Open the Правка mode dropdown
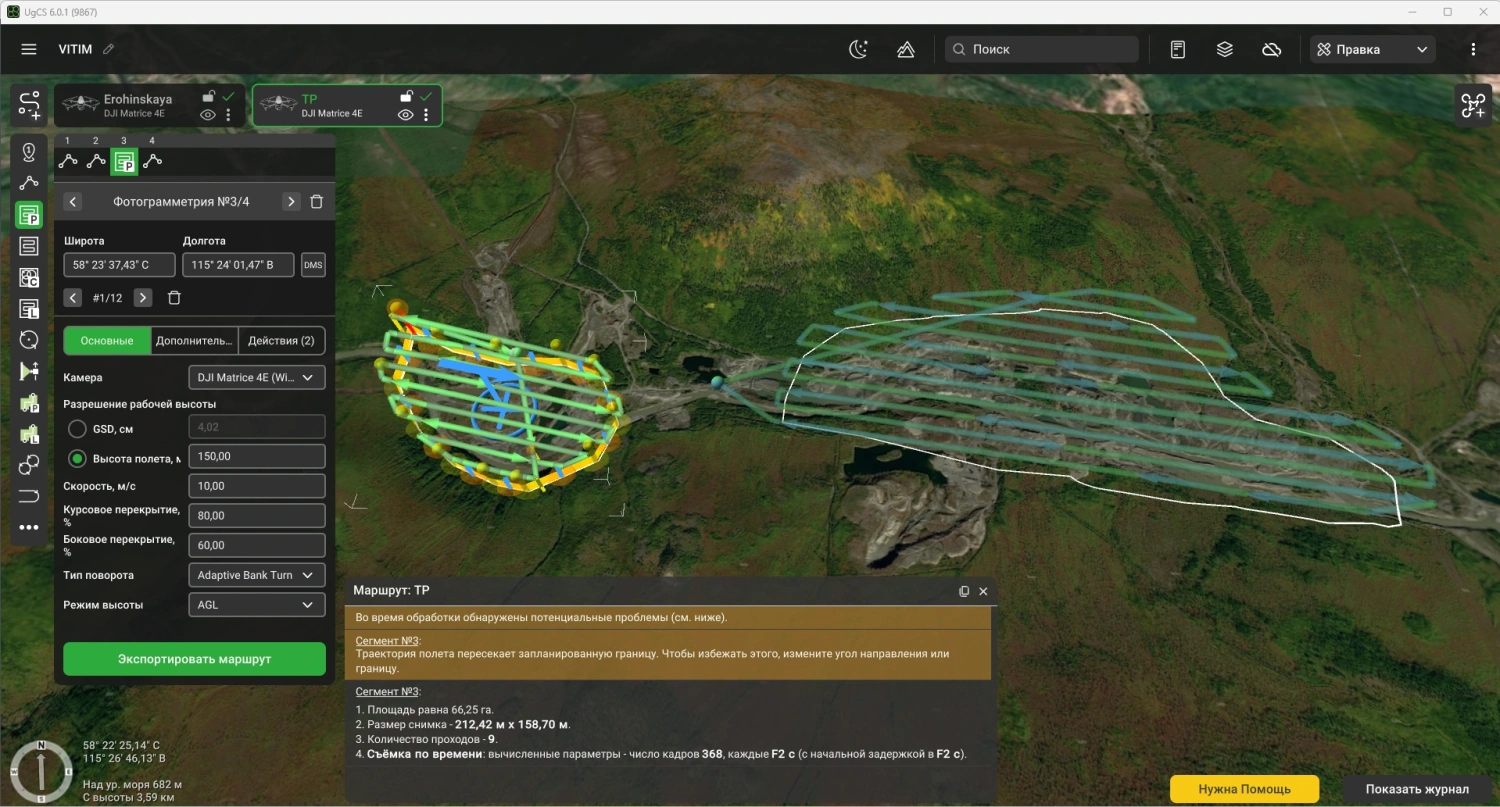 pos(1372,49)
